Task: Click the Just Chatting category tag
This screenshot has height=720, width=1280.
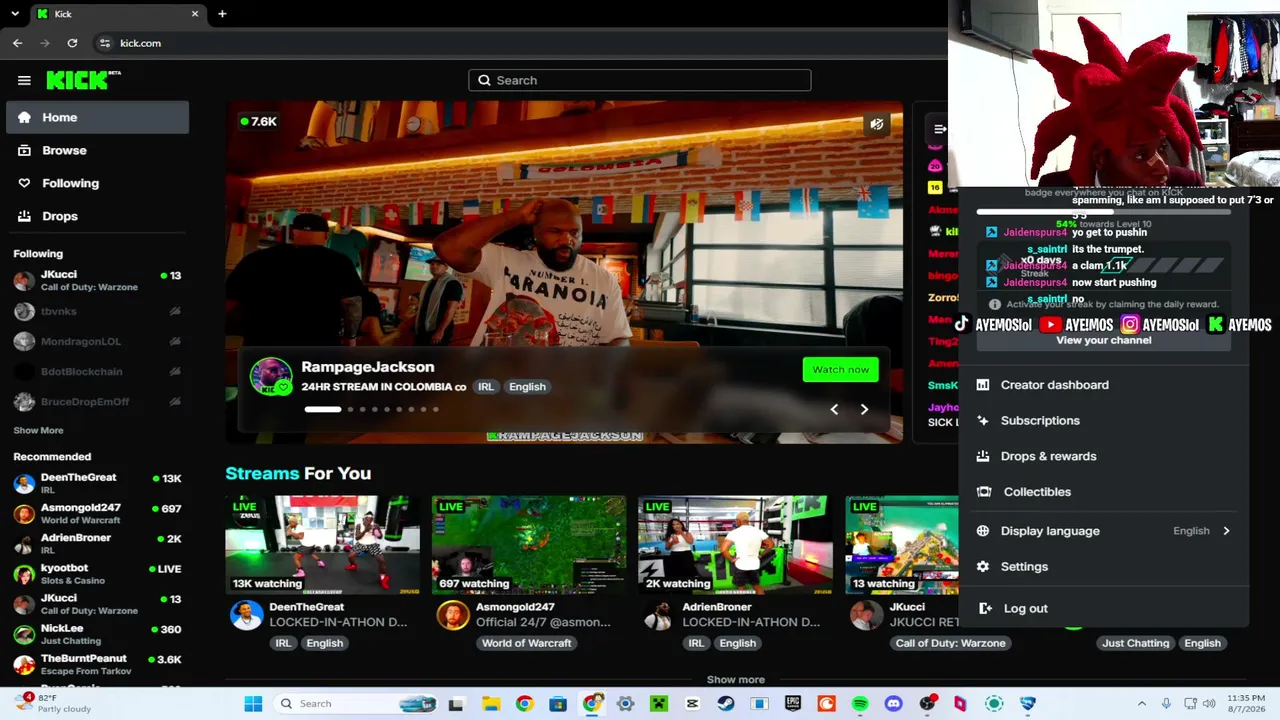Action: (1135, 643)
